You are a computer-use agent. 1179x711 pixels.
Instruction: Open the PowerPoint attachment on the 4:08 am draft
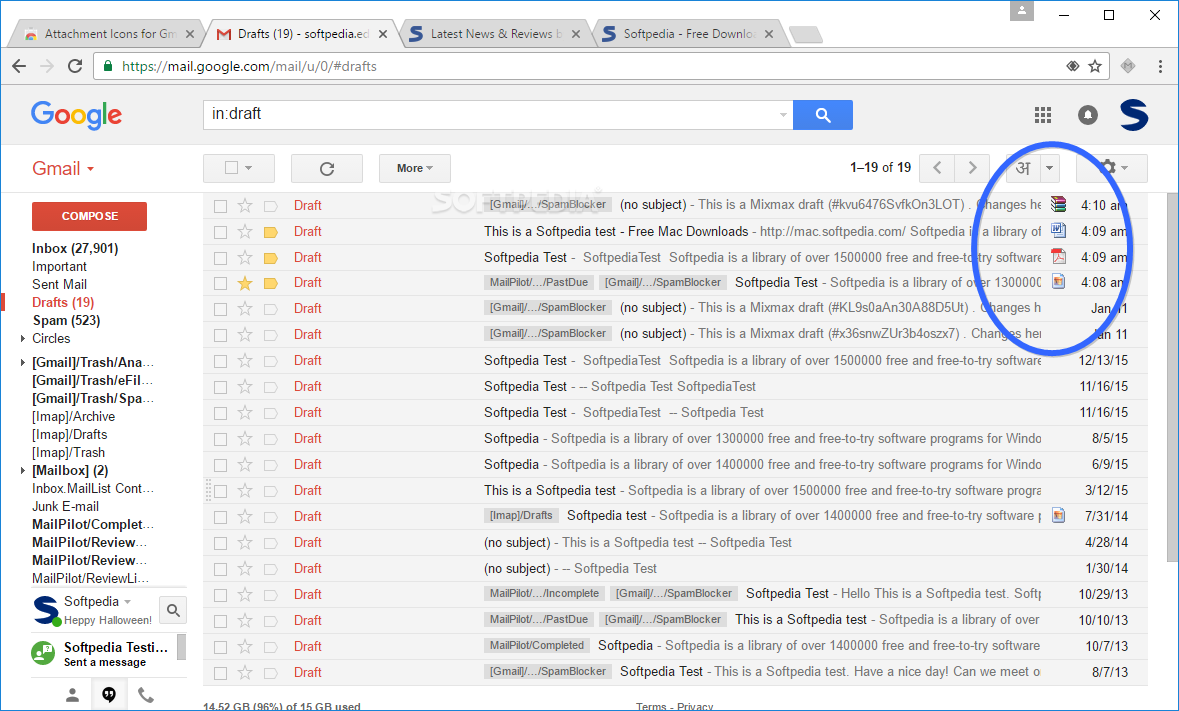(1058, 282)
